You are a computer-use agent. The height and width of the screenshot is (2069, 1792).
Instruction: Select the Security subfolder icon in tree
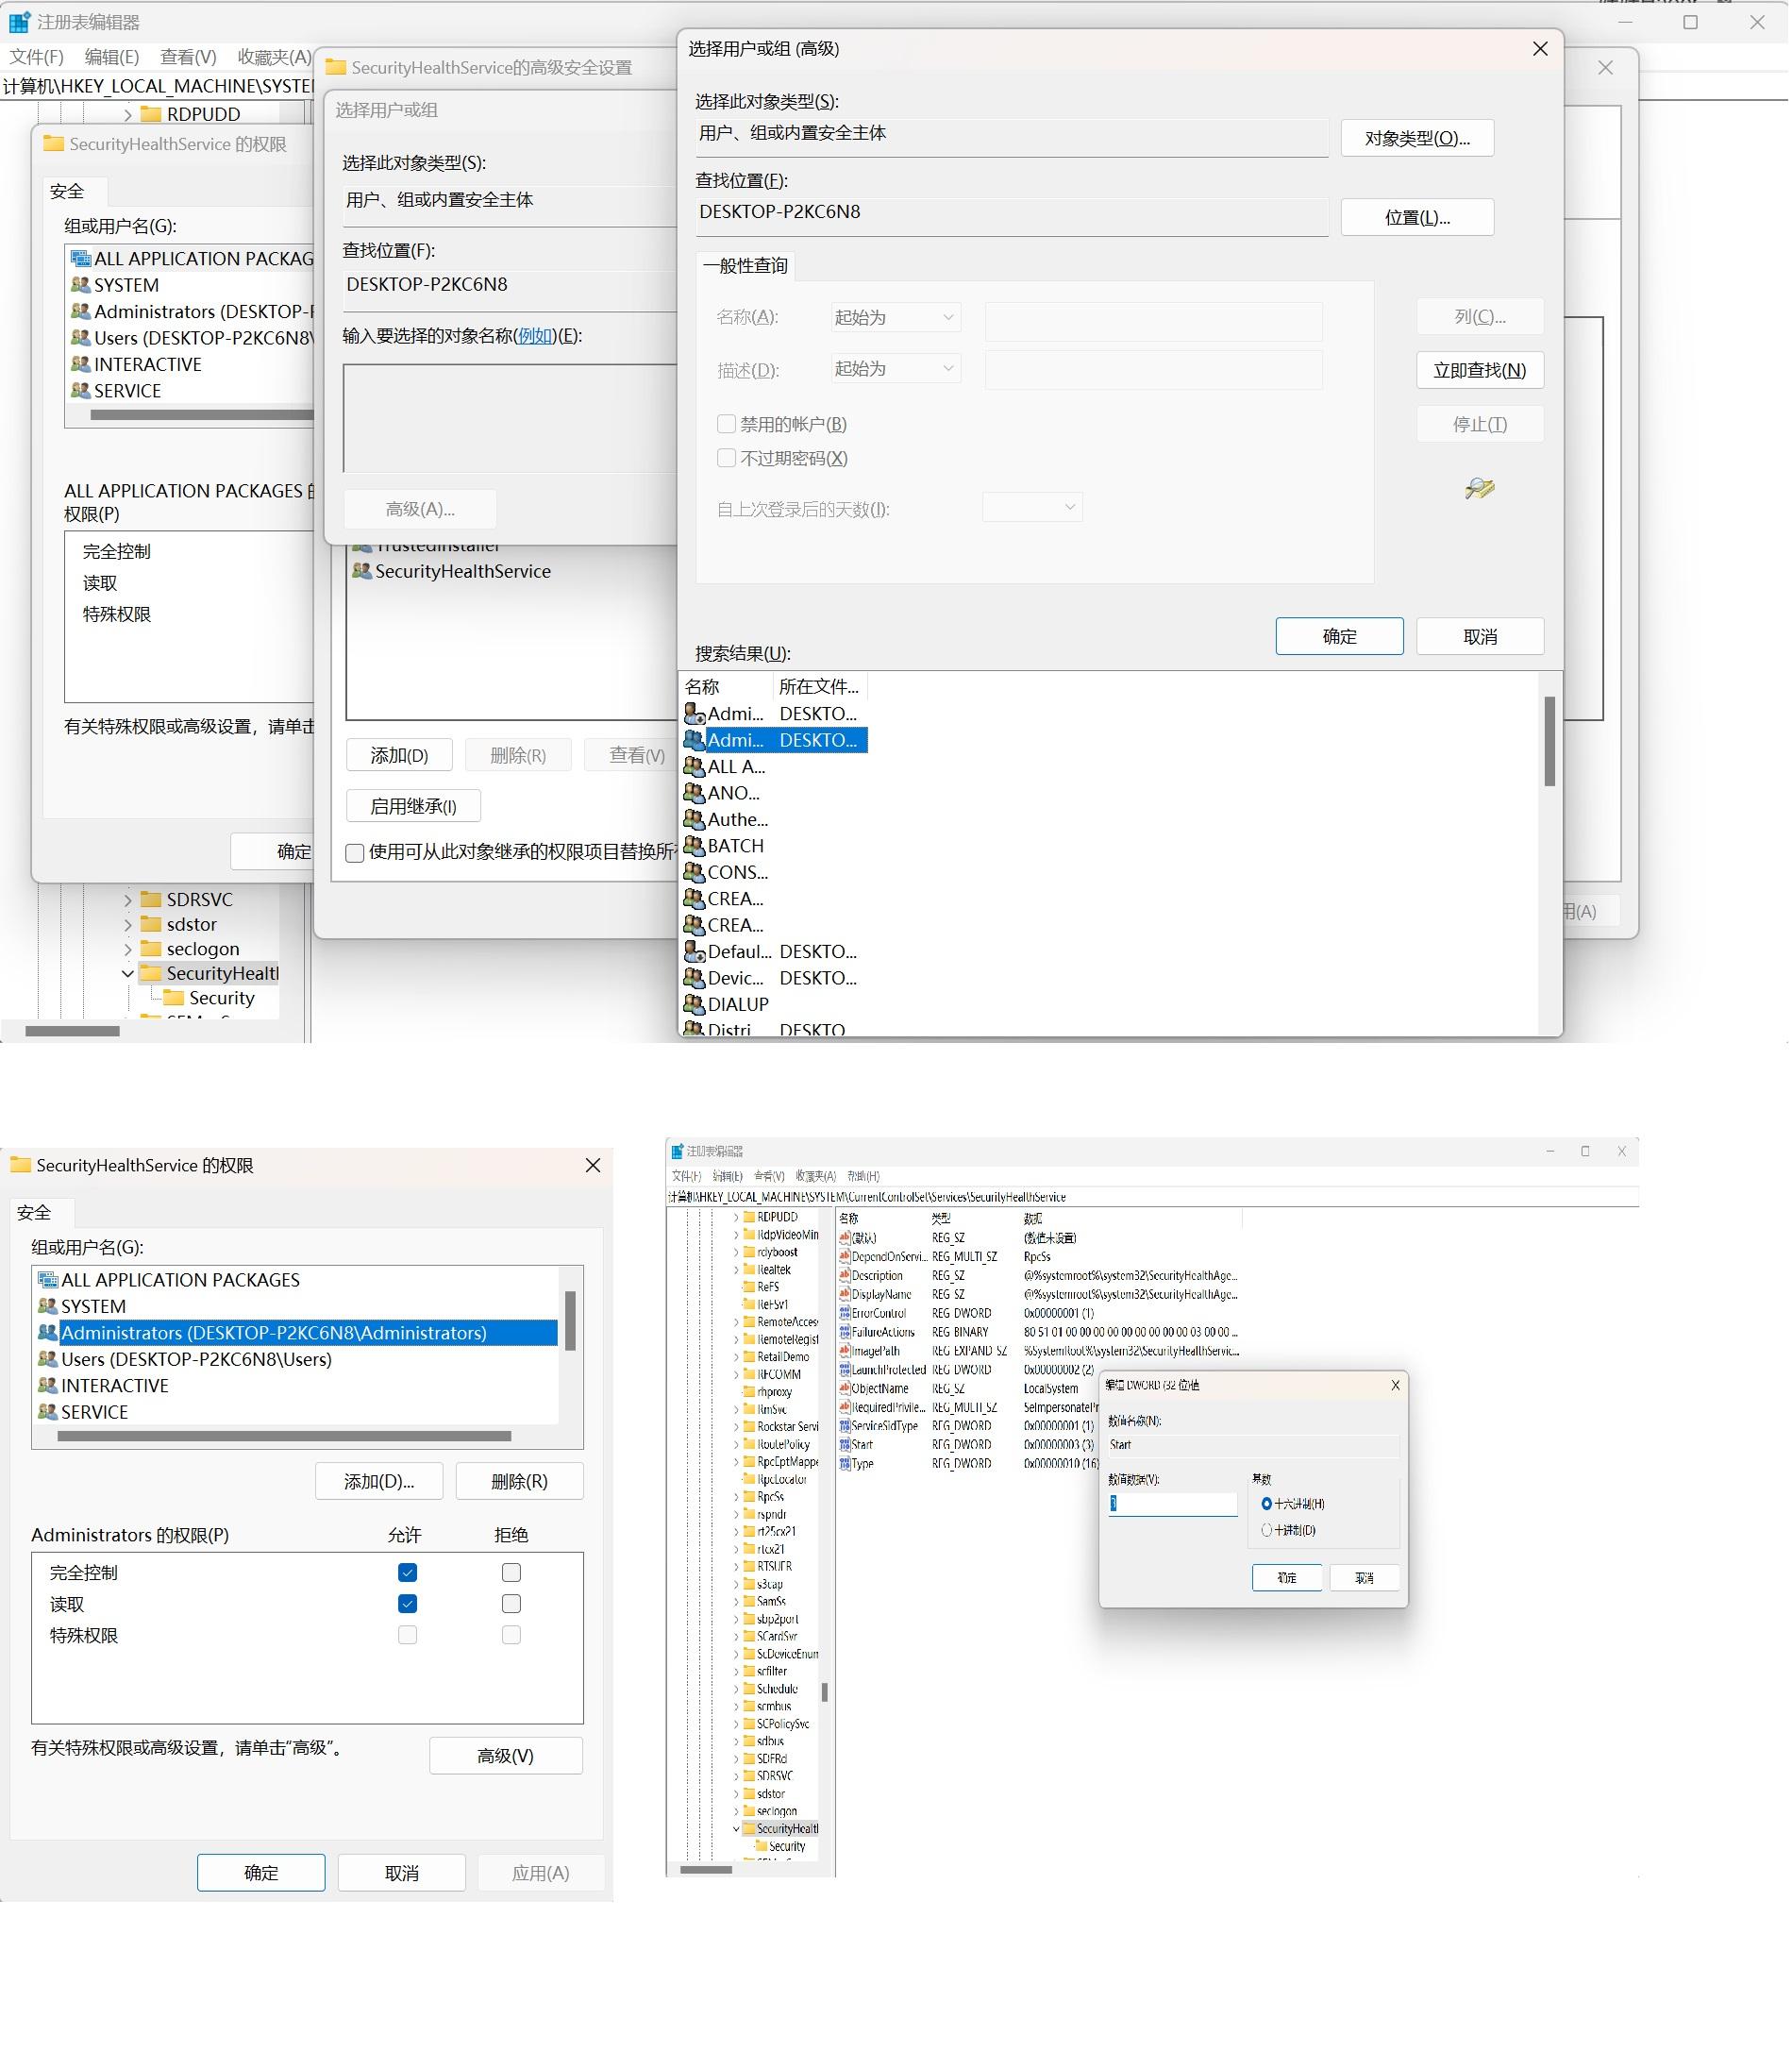tap(174, 999)
